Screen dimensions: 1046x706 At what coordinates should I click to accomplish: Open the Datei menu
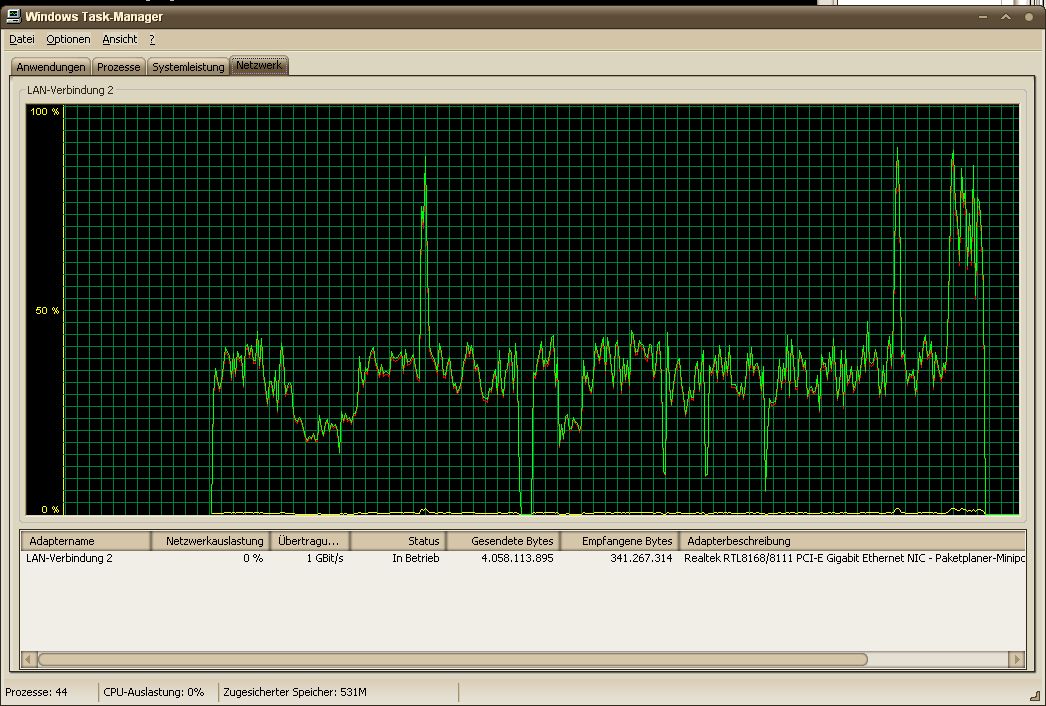(22, 39)
